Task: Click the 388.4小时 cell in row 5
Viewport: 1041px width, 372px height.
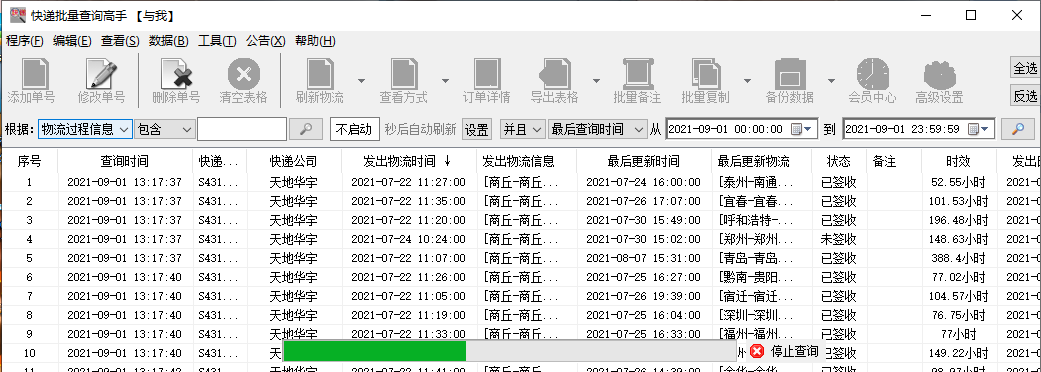Action: [x=959, y=258]
